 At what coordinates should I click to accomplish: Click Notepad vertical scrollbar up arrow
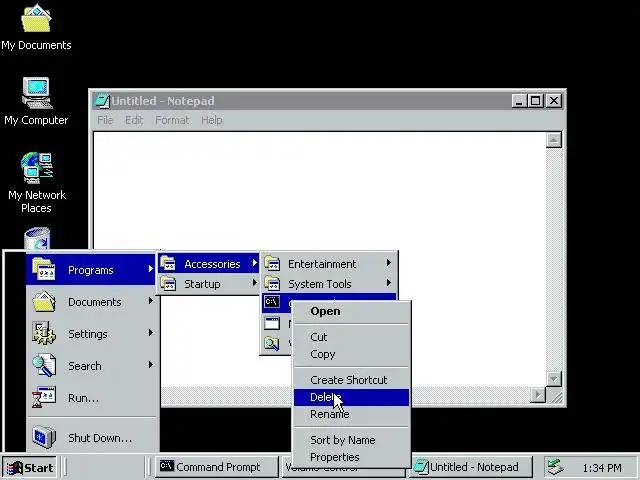[554, 140]
